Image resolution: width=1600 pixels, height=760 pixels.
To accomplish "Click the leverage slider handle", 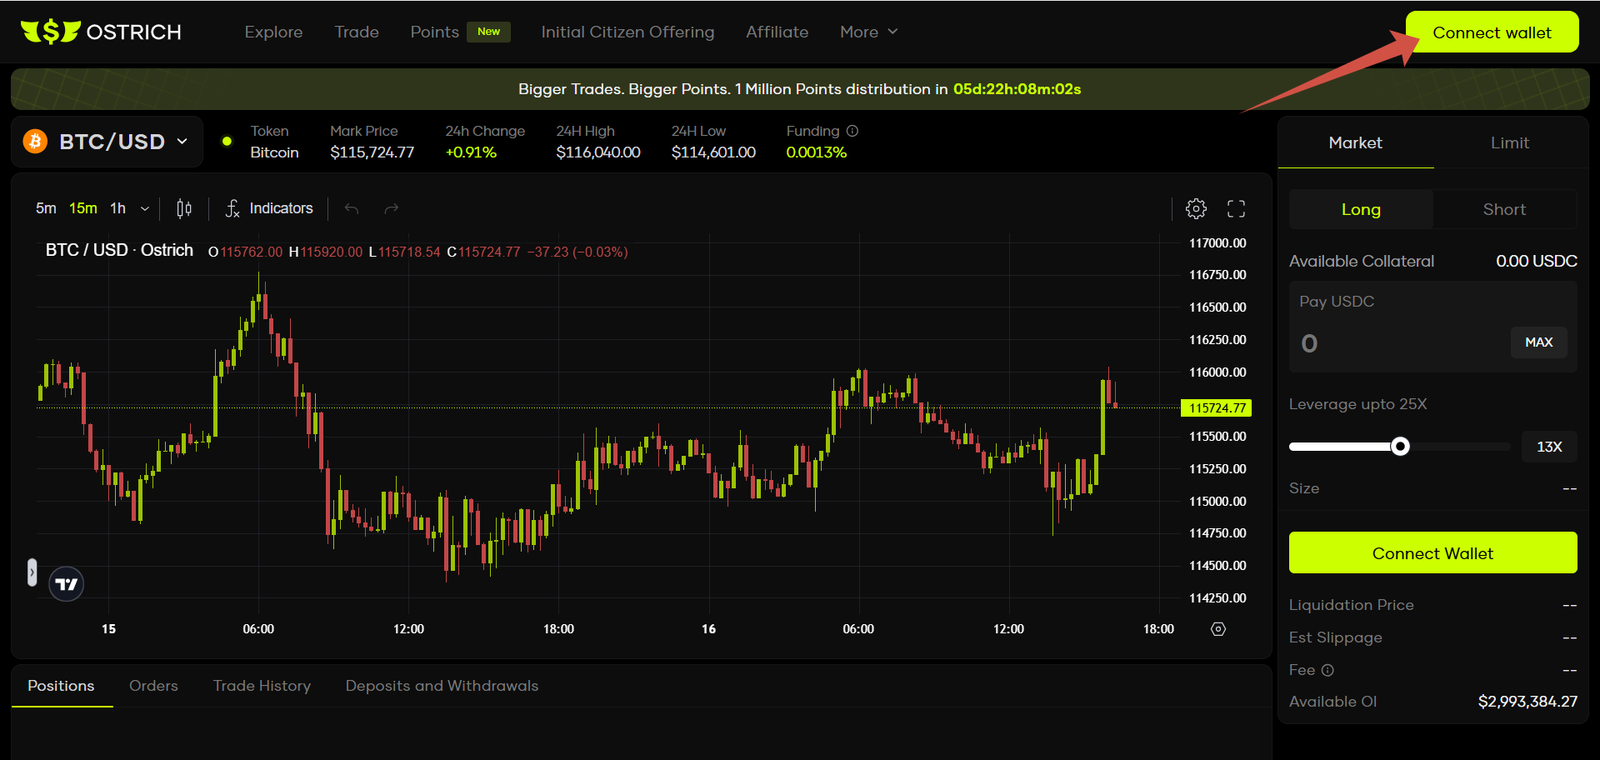I will [x=1400, y=446].
